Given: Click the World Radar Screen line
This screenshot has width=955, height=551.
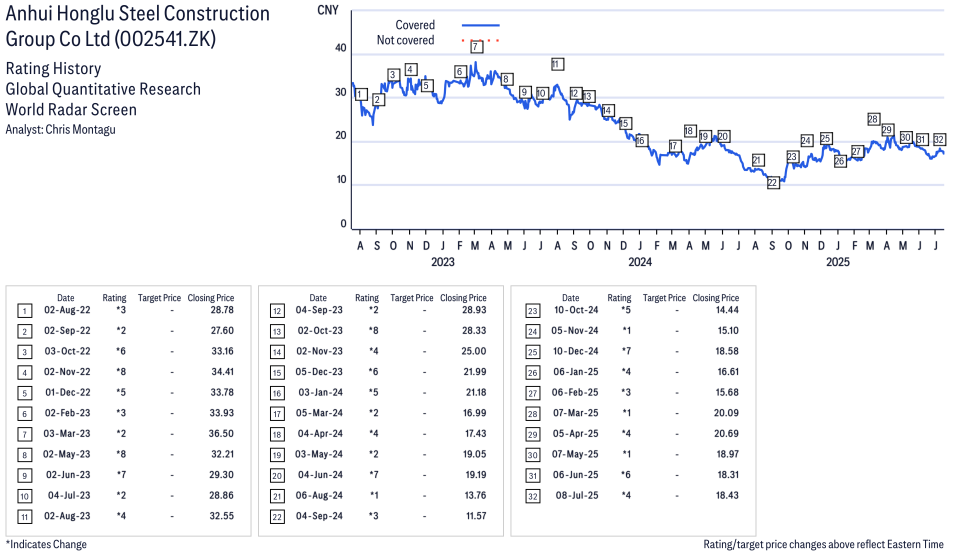Looking at the screenshot, I should coord(71,110).
